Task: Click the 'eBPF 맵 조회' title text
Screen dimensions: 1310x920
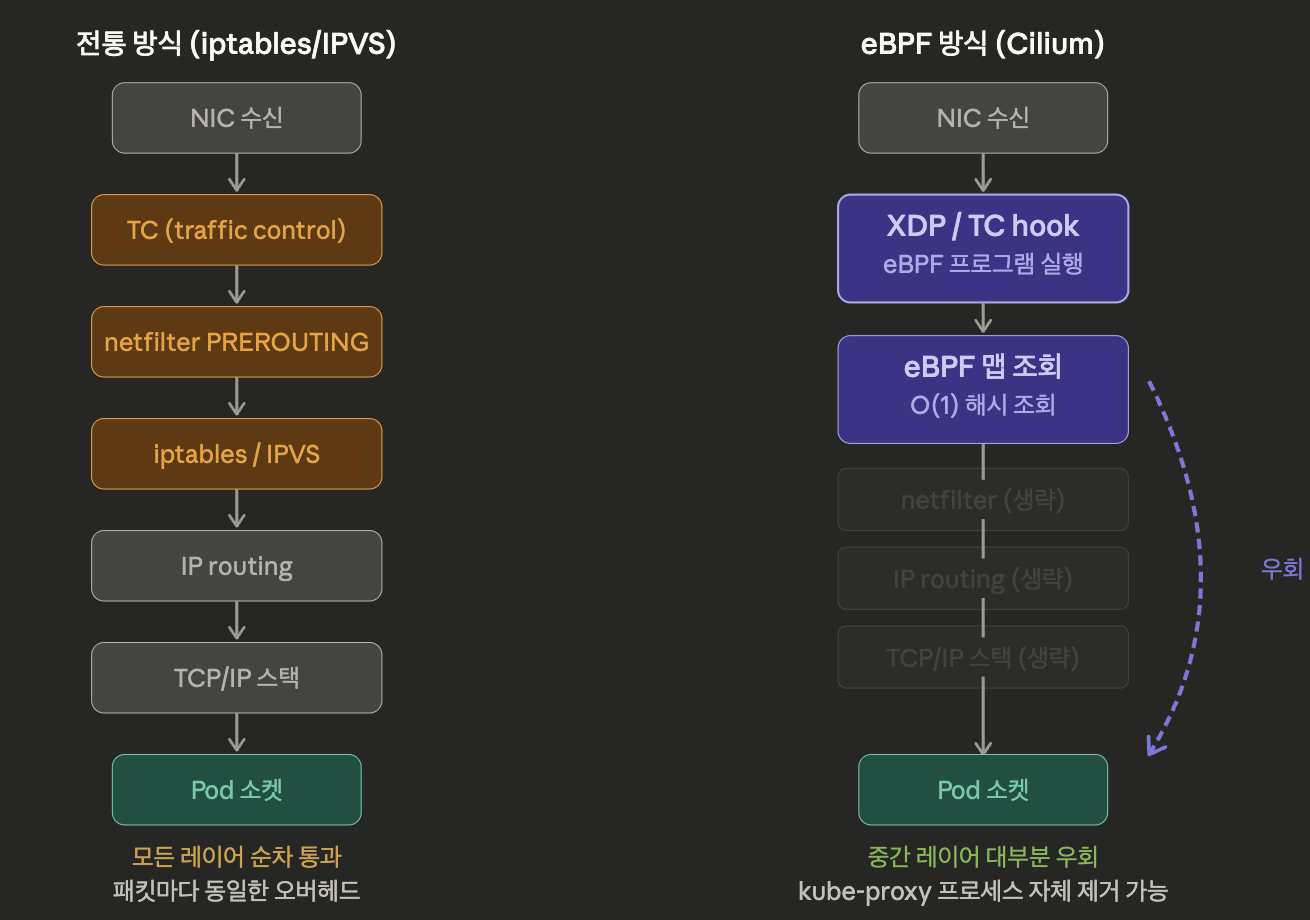Action: coord(983,367)
